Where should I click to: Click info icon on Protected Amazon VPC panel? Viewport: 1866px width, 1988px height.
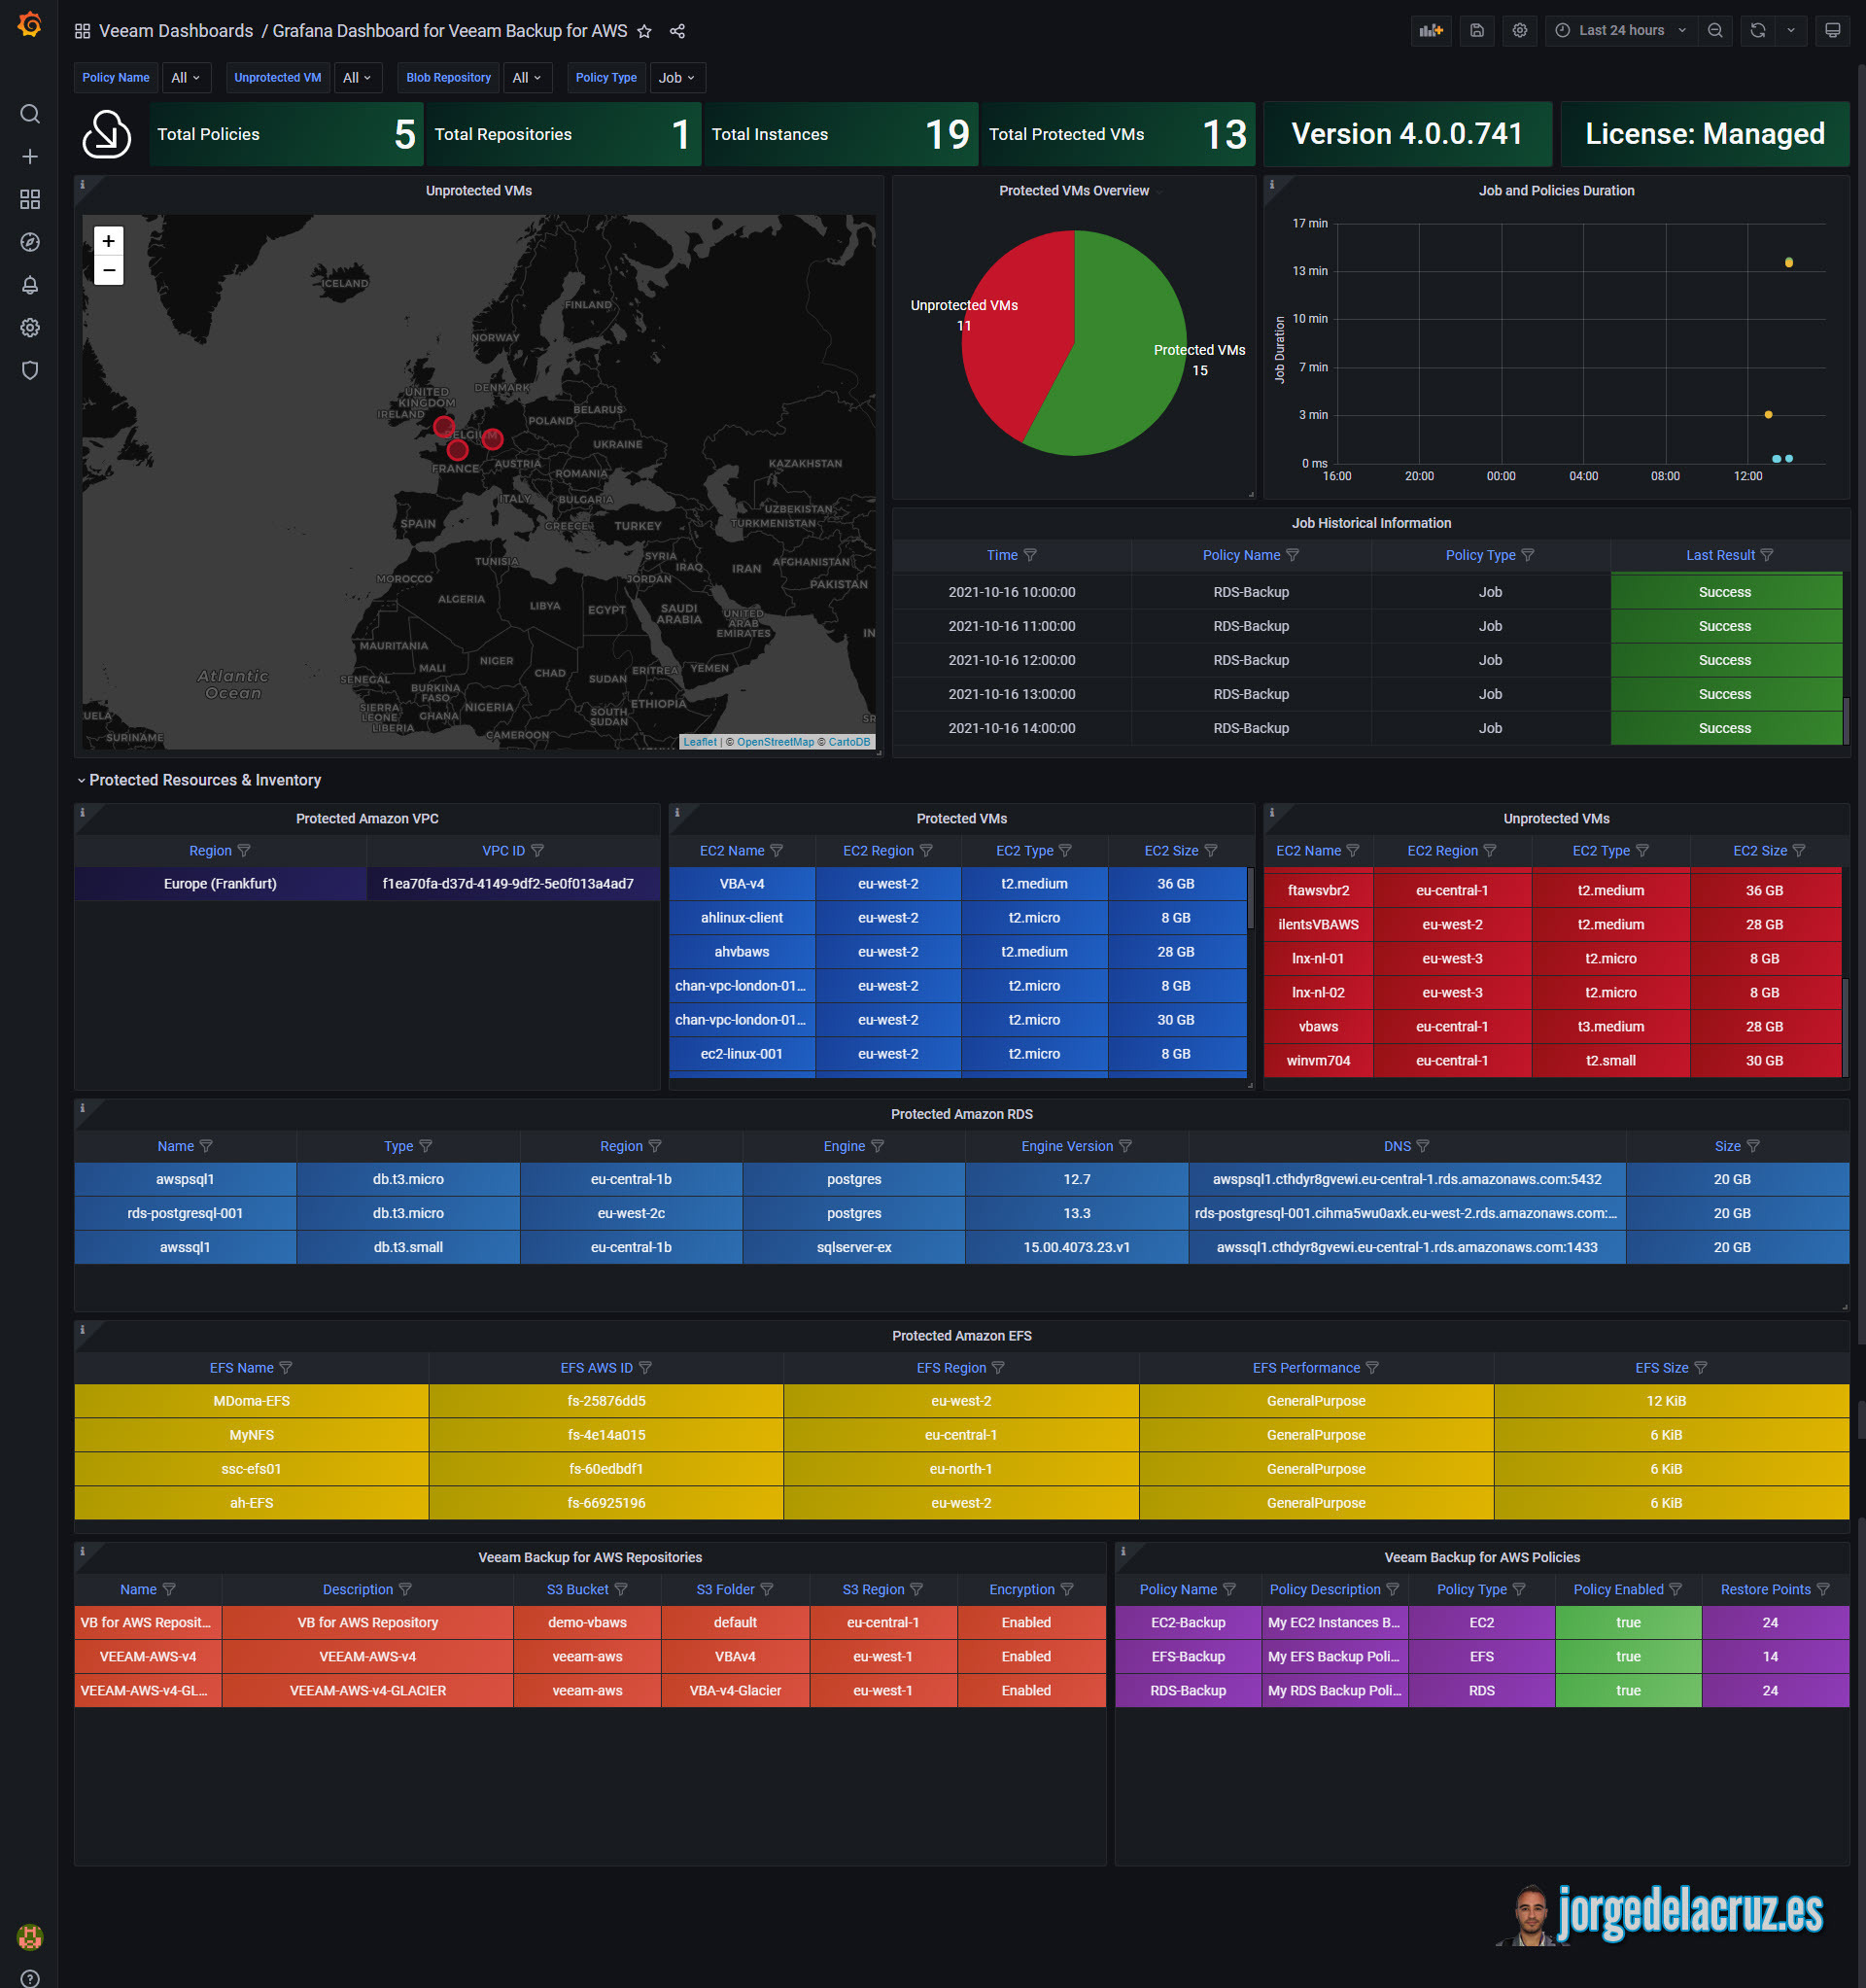pos(82,812)
